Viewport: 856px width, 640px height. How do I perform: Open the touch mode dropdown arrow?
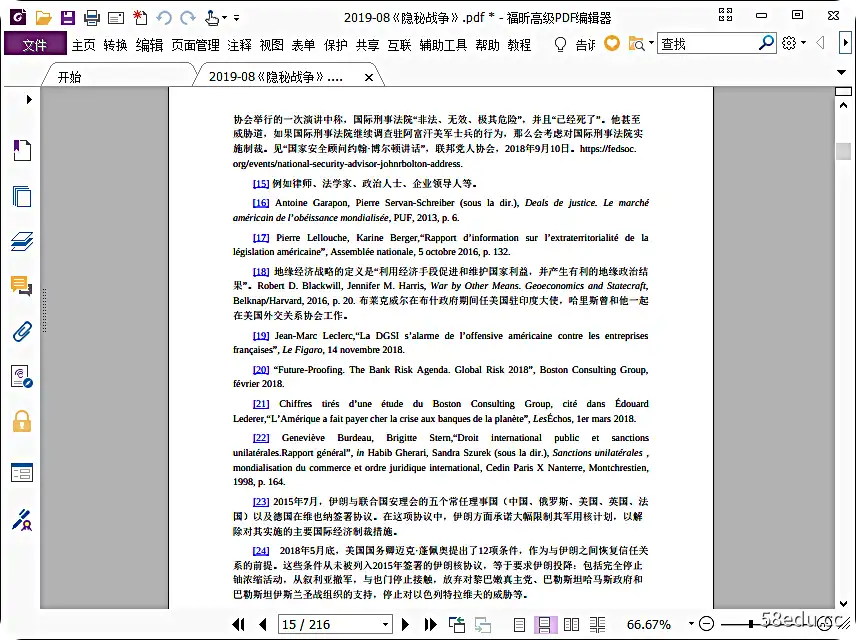pyautogui.click(x=224, y=18)
